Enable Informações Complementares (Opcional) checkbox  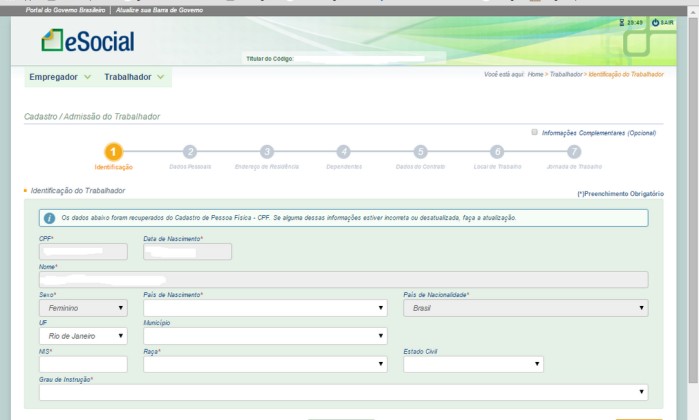535,132
